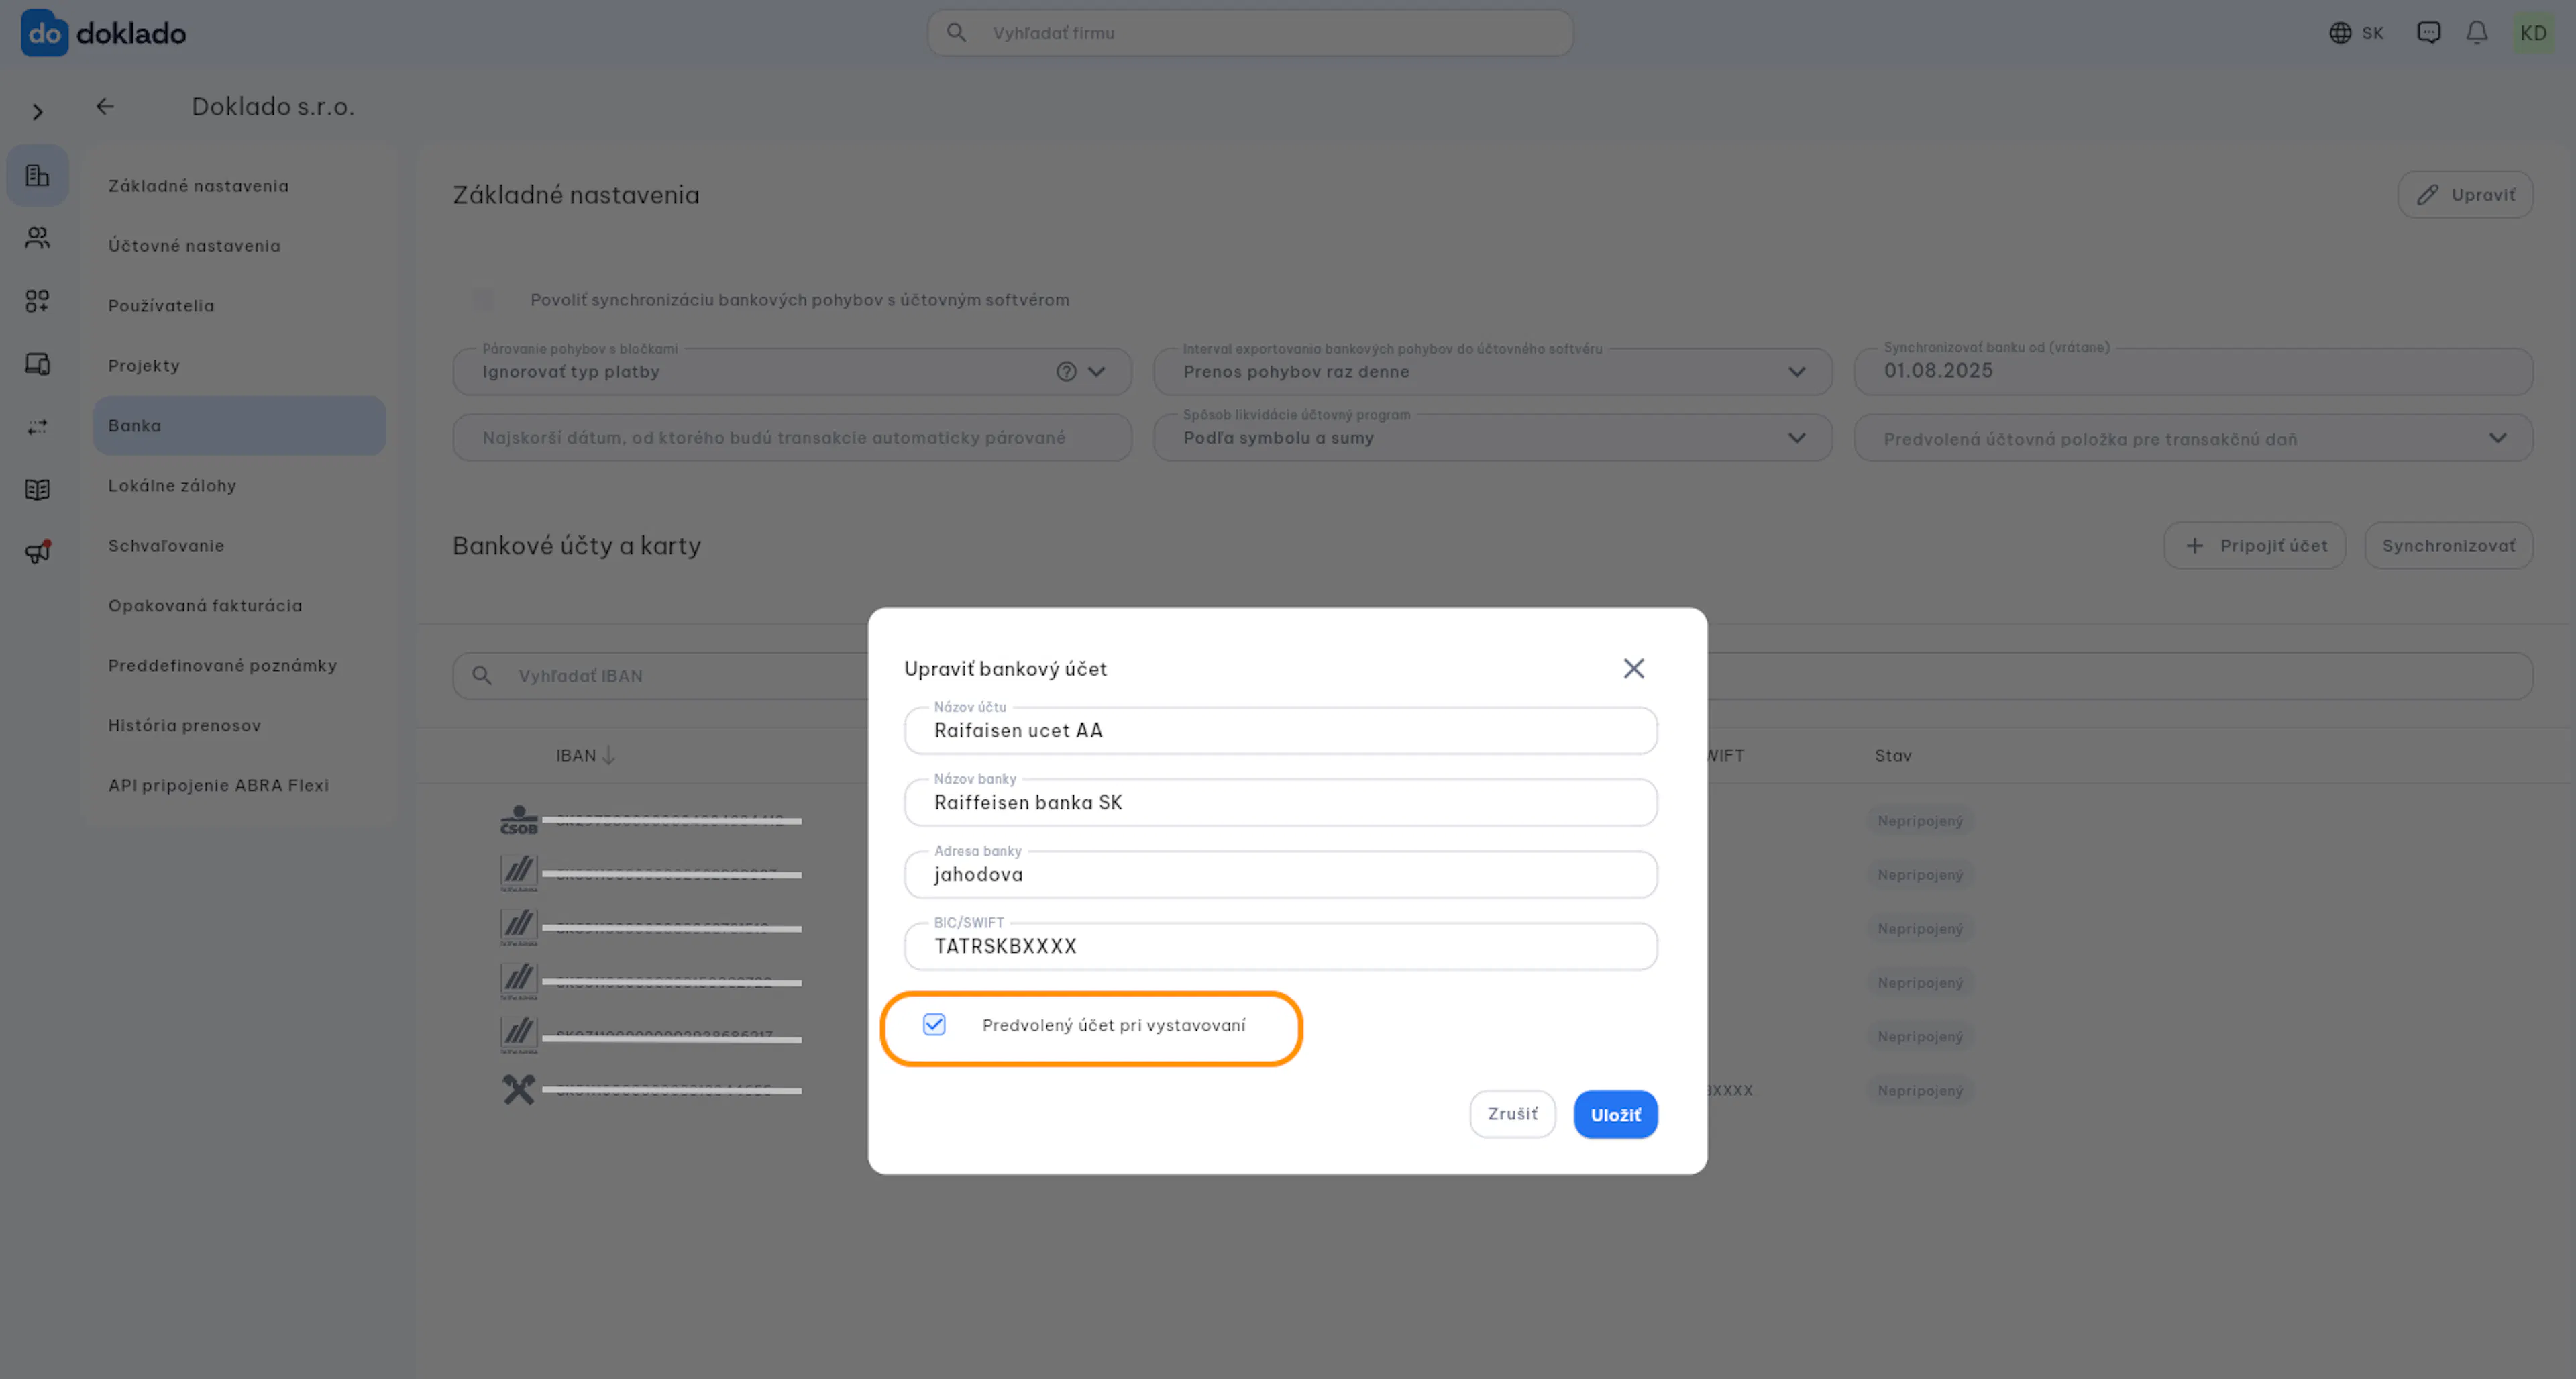Open the devices icon in sidebar
2576x1379 pixels.
point(38,364)
